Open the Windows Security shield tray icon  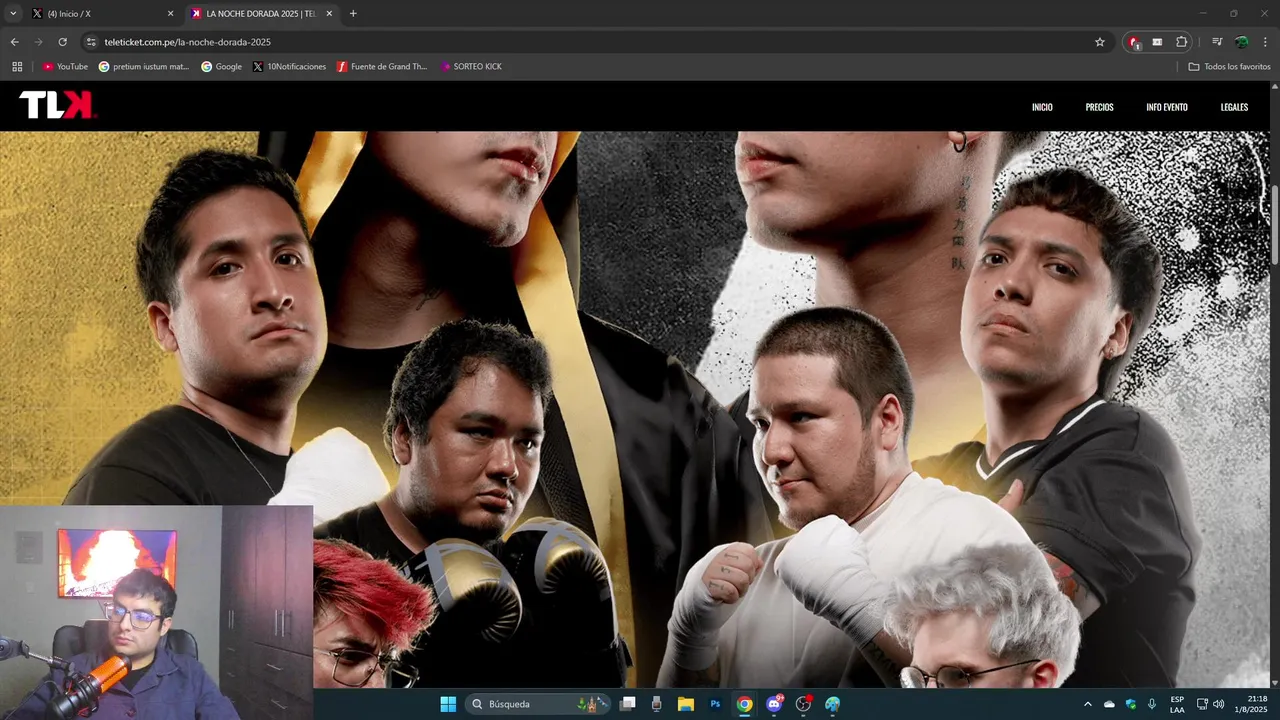click(1131, 704)
